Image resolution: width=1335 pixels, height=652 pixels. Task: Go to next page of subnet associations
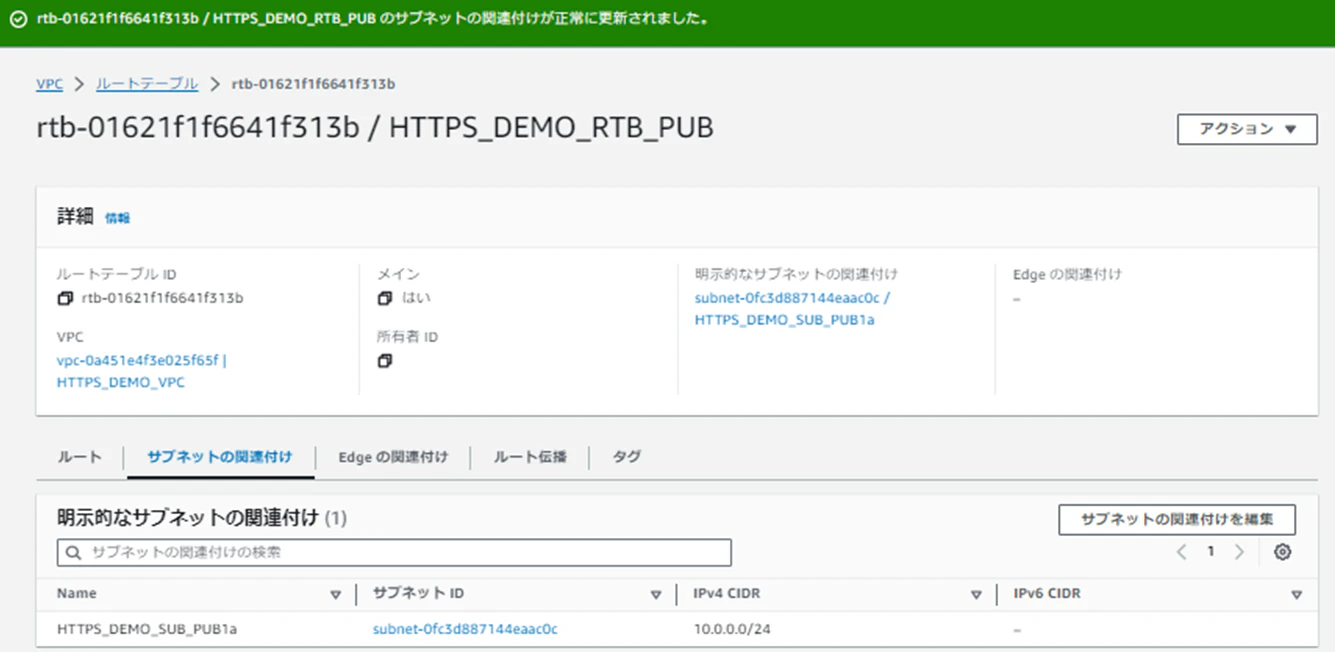[x=1239, y=552]
